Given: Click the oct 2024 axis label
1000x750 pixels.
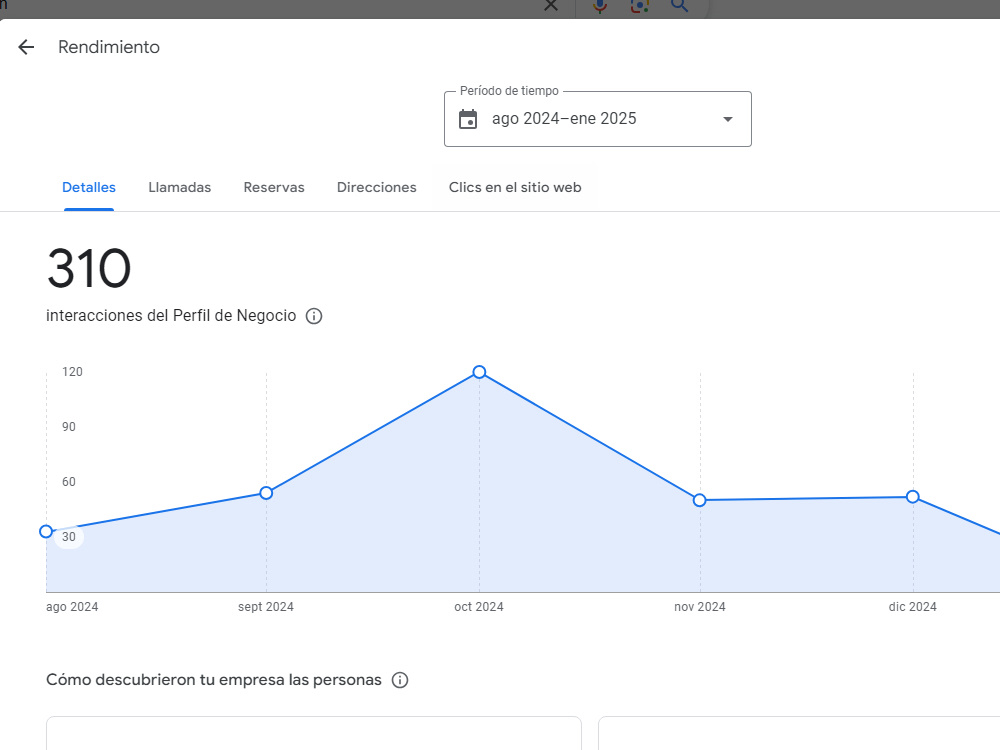Looking at the screenshot, I should tap(479, 607).
